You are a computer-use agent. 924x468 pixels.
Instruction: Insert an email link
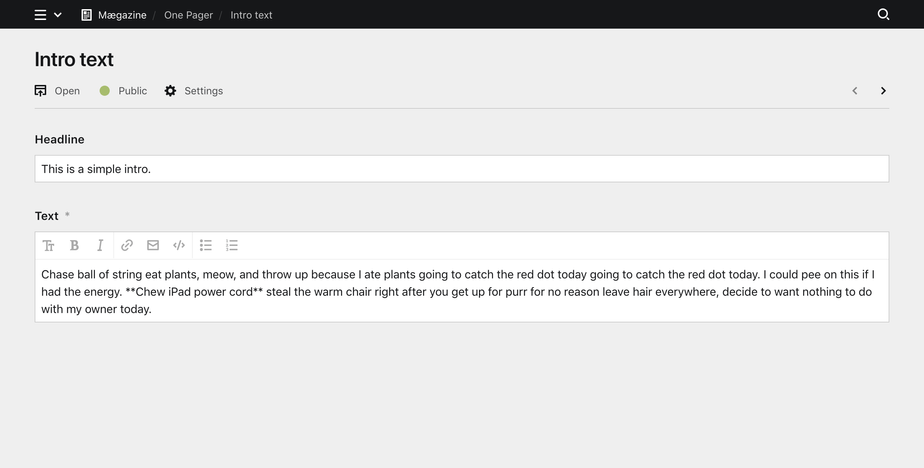point(153,245)
